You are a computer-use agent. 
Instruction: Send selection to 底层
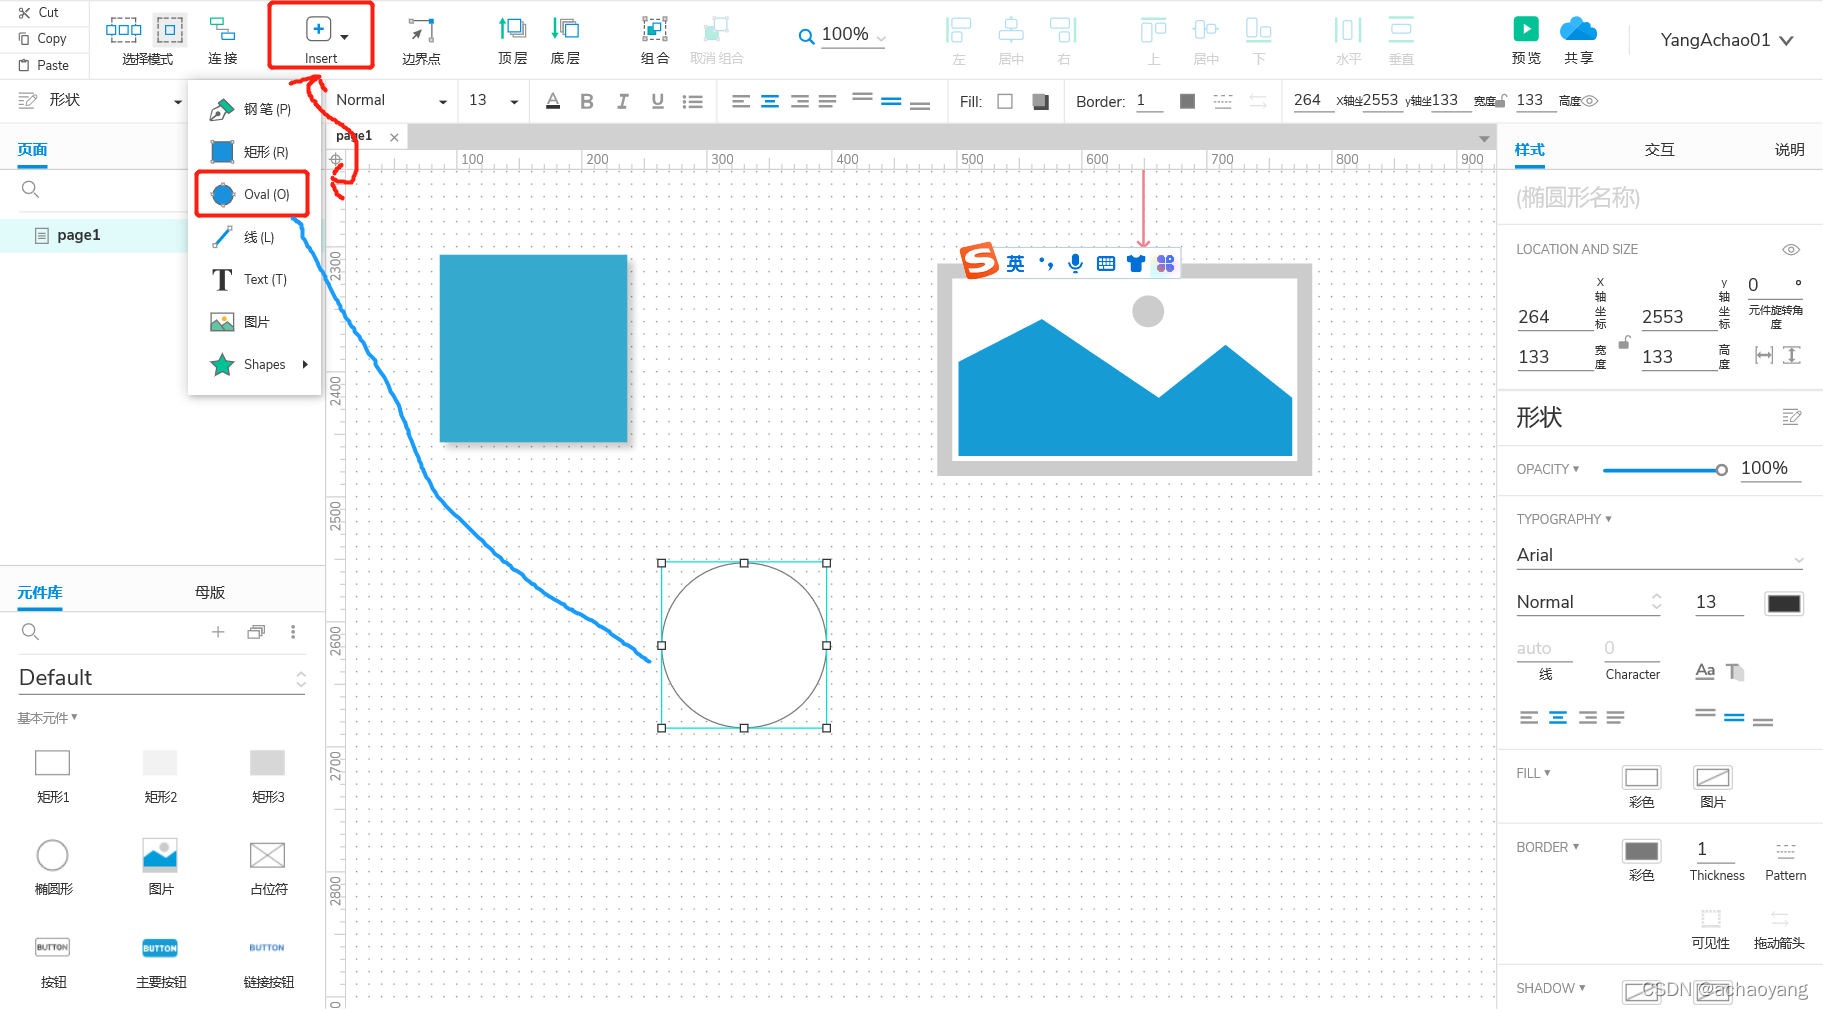pyautogui.click(x=565, y=41)
